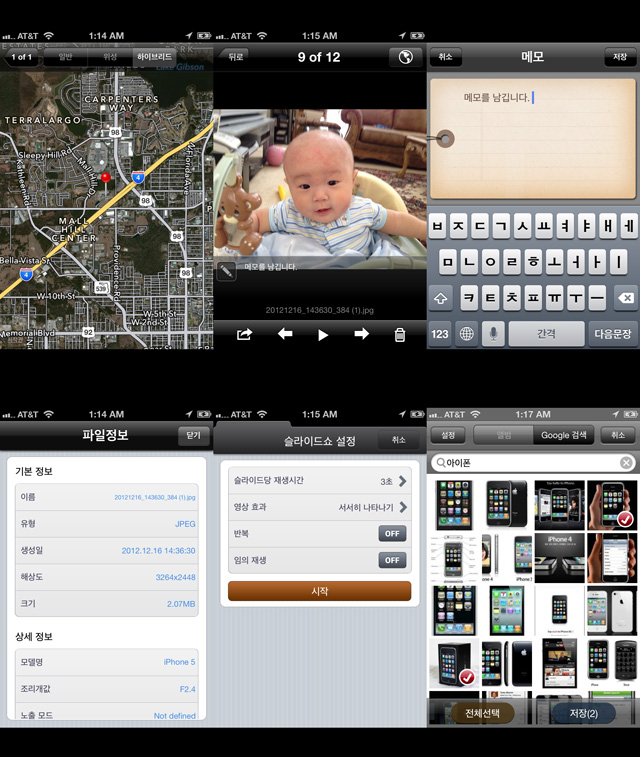Viewport: 640px width, 757px height.
Task: Tap the pencil memo edit icon
Action: pos(226,271)
